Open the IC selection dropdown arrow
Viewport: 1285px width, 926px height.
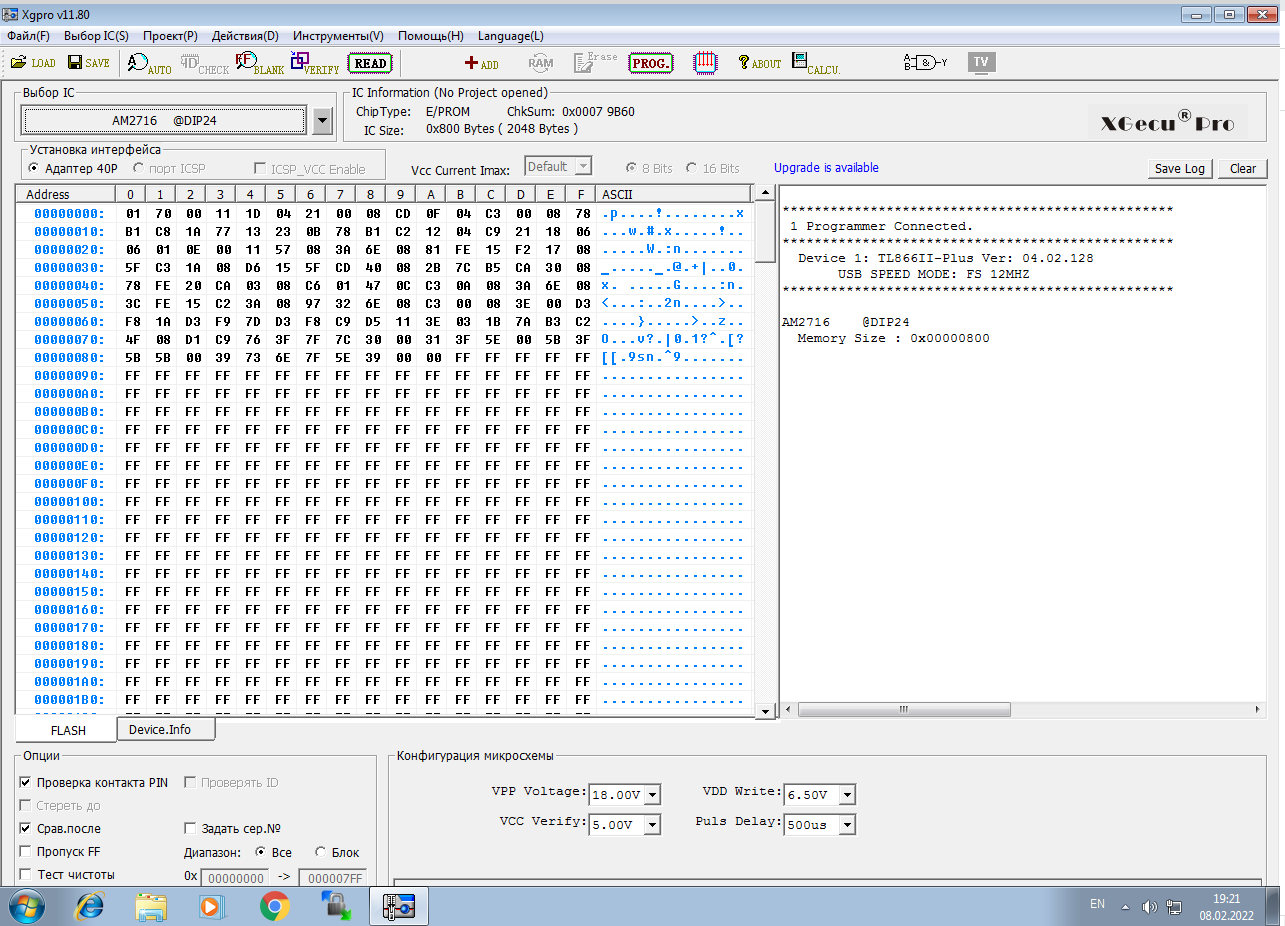click(321, 121)
